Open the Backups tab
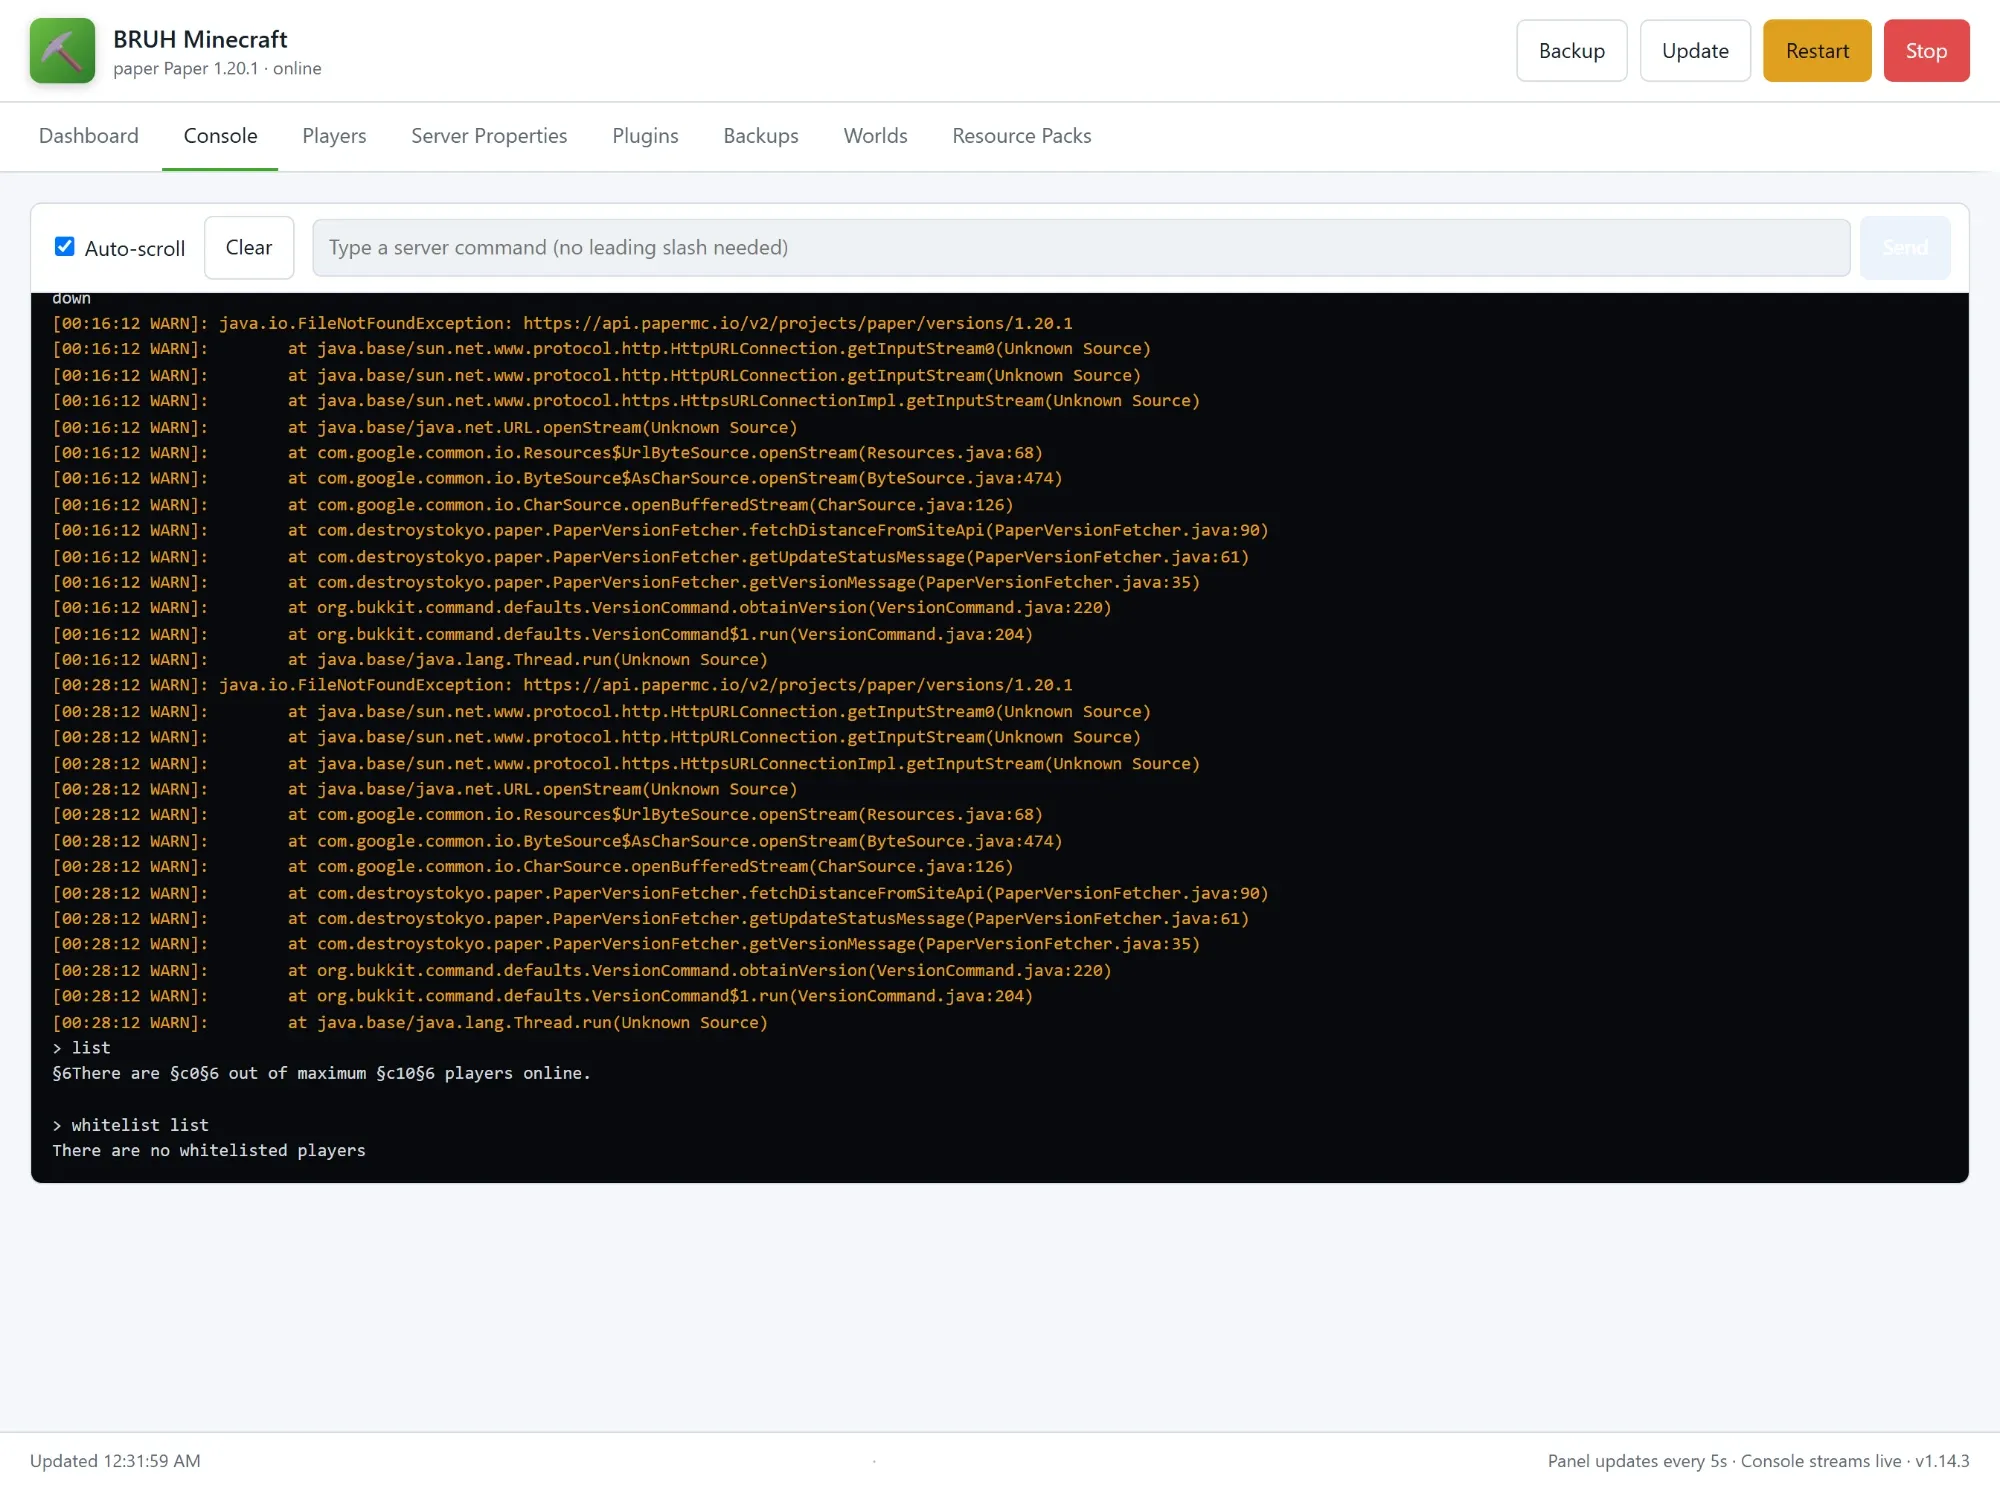The image size is (2000, 1488). (761, 136)
